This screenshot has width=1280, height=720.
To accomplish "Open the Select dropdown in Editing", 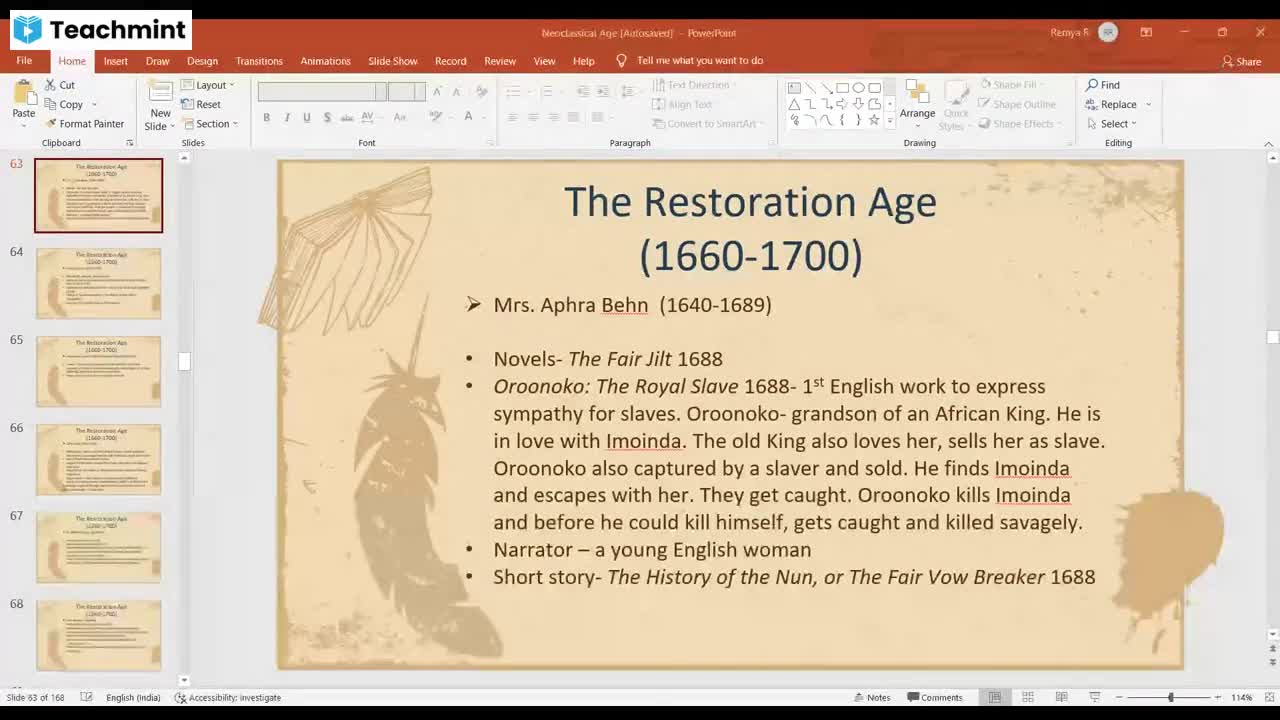I will tap(1112, 124).
